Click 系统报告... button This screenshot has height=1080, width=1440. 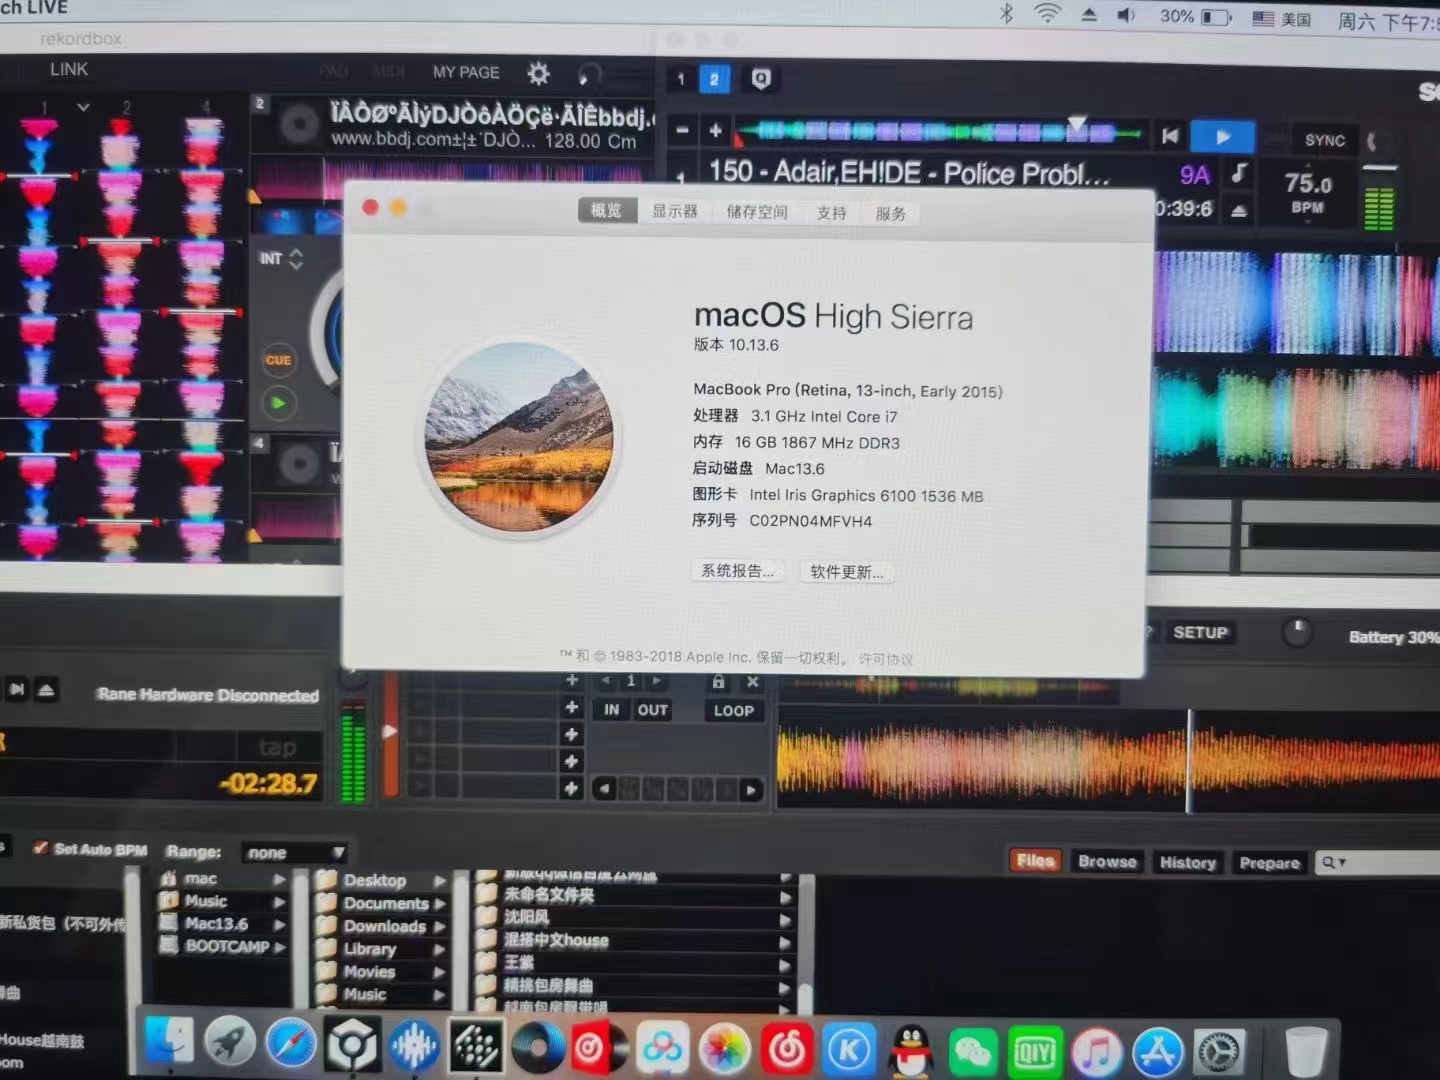(x=737, y=571)
